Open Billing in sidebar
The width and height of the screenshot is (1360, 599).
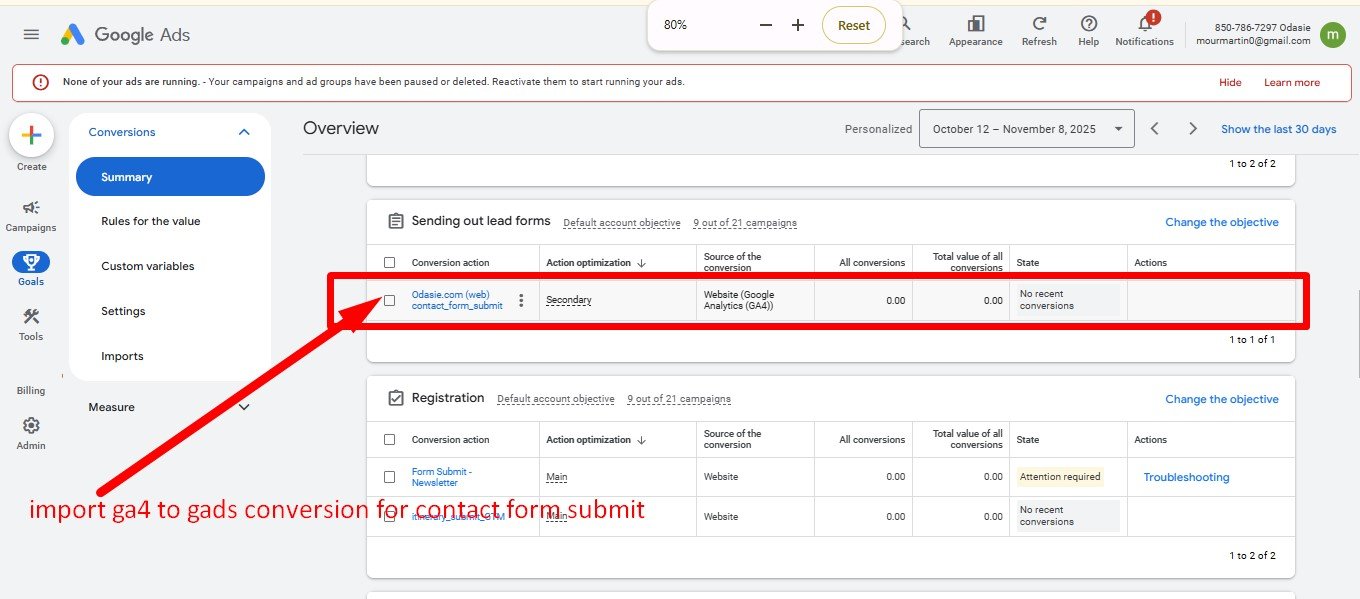click(31, 391)
